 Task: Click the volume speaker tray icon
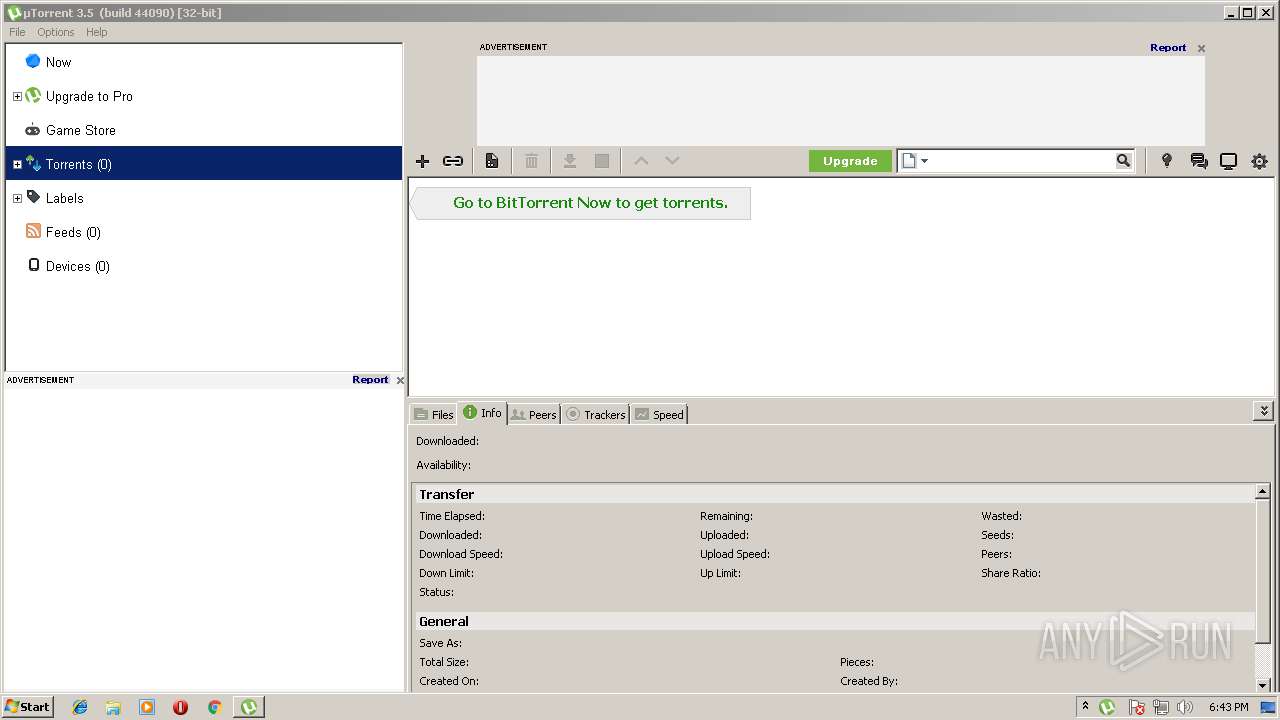pyautogui.click(x=1185, y=707)
